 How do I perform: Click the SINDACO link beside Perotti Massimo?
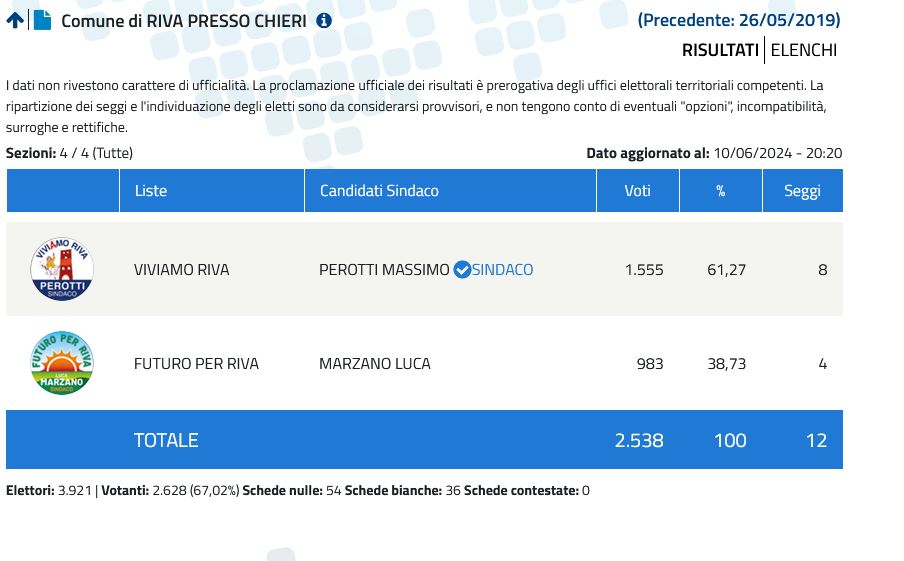click(x=502, y=270)
